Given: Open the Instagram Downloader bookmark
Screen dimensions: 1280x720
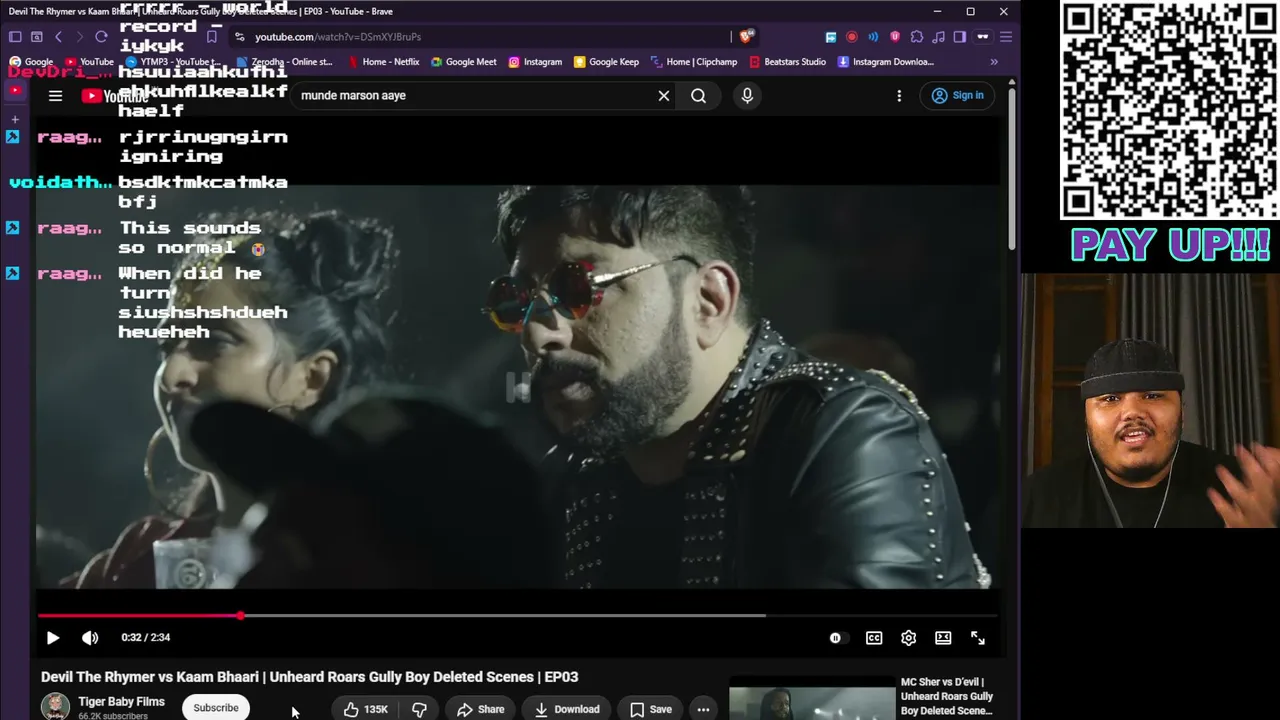Looking at the screenshot, I should coord(886,62).
